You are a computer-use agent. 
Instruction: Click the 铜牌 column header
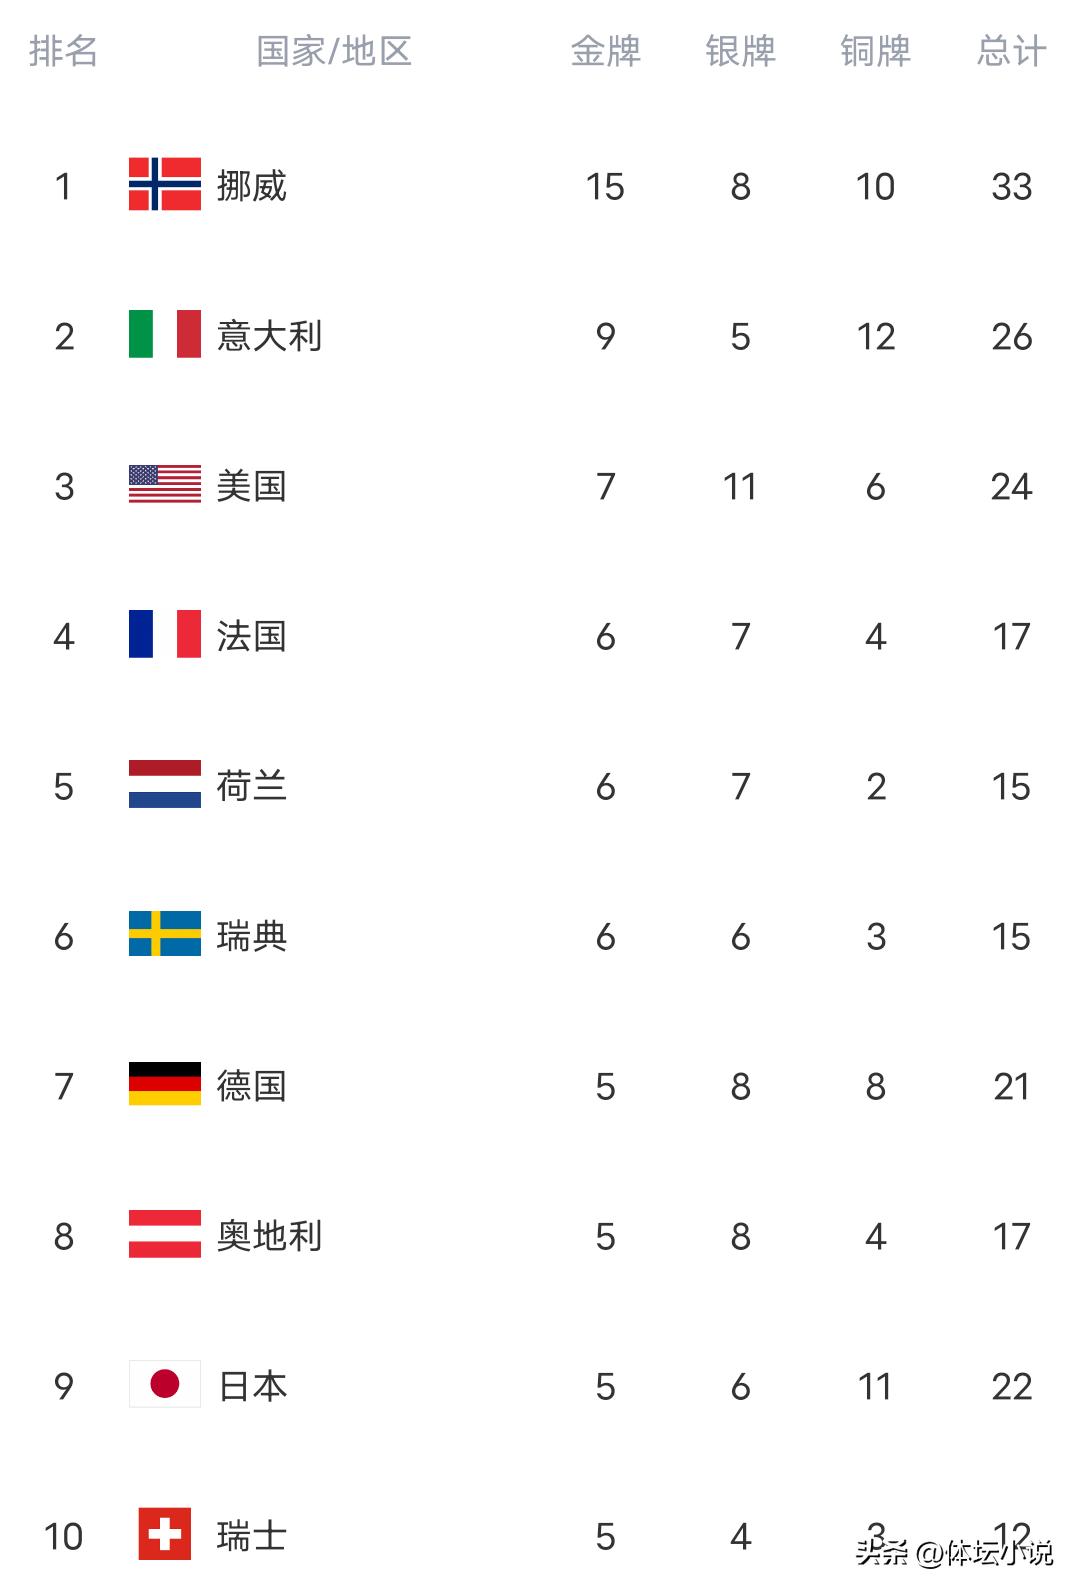click(875, 51)
